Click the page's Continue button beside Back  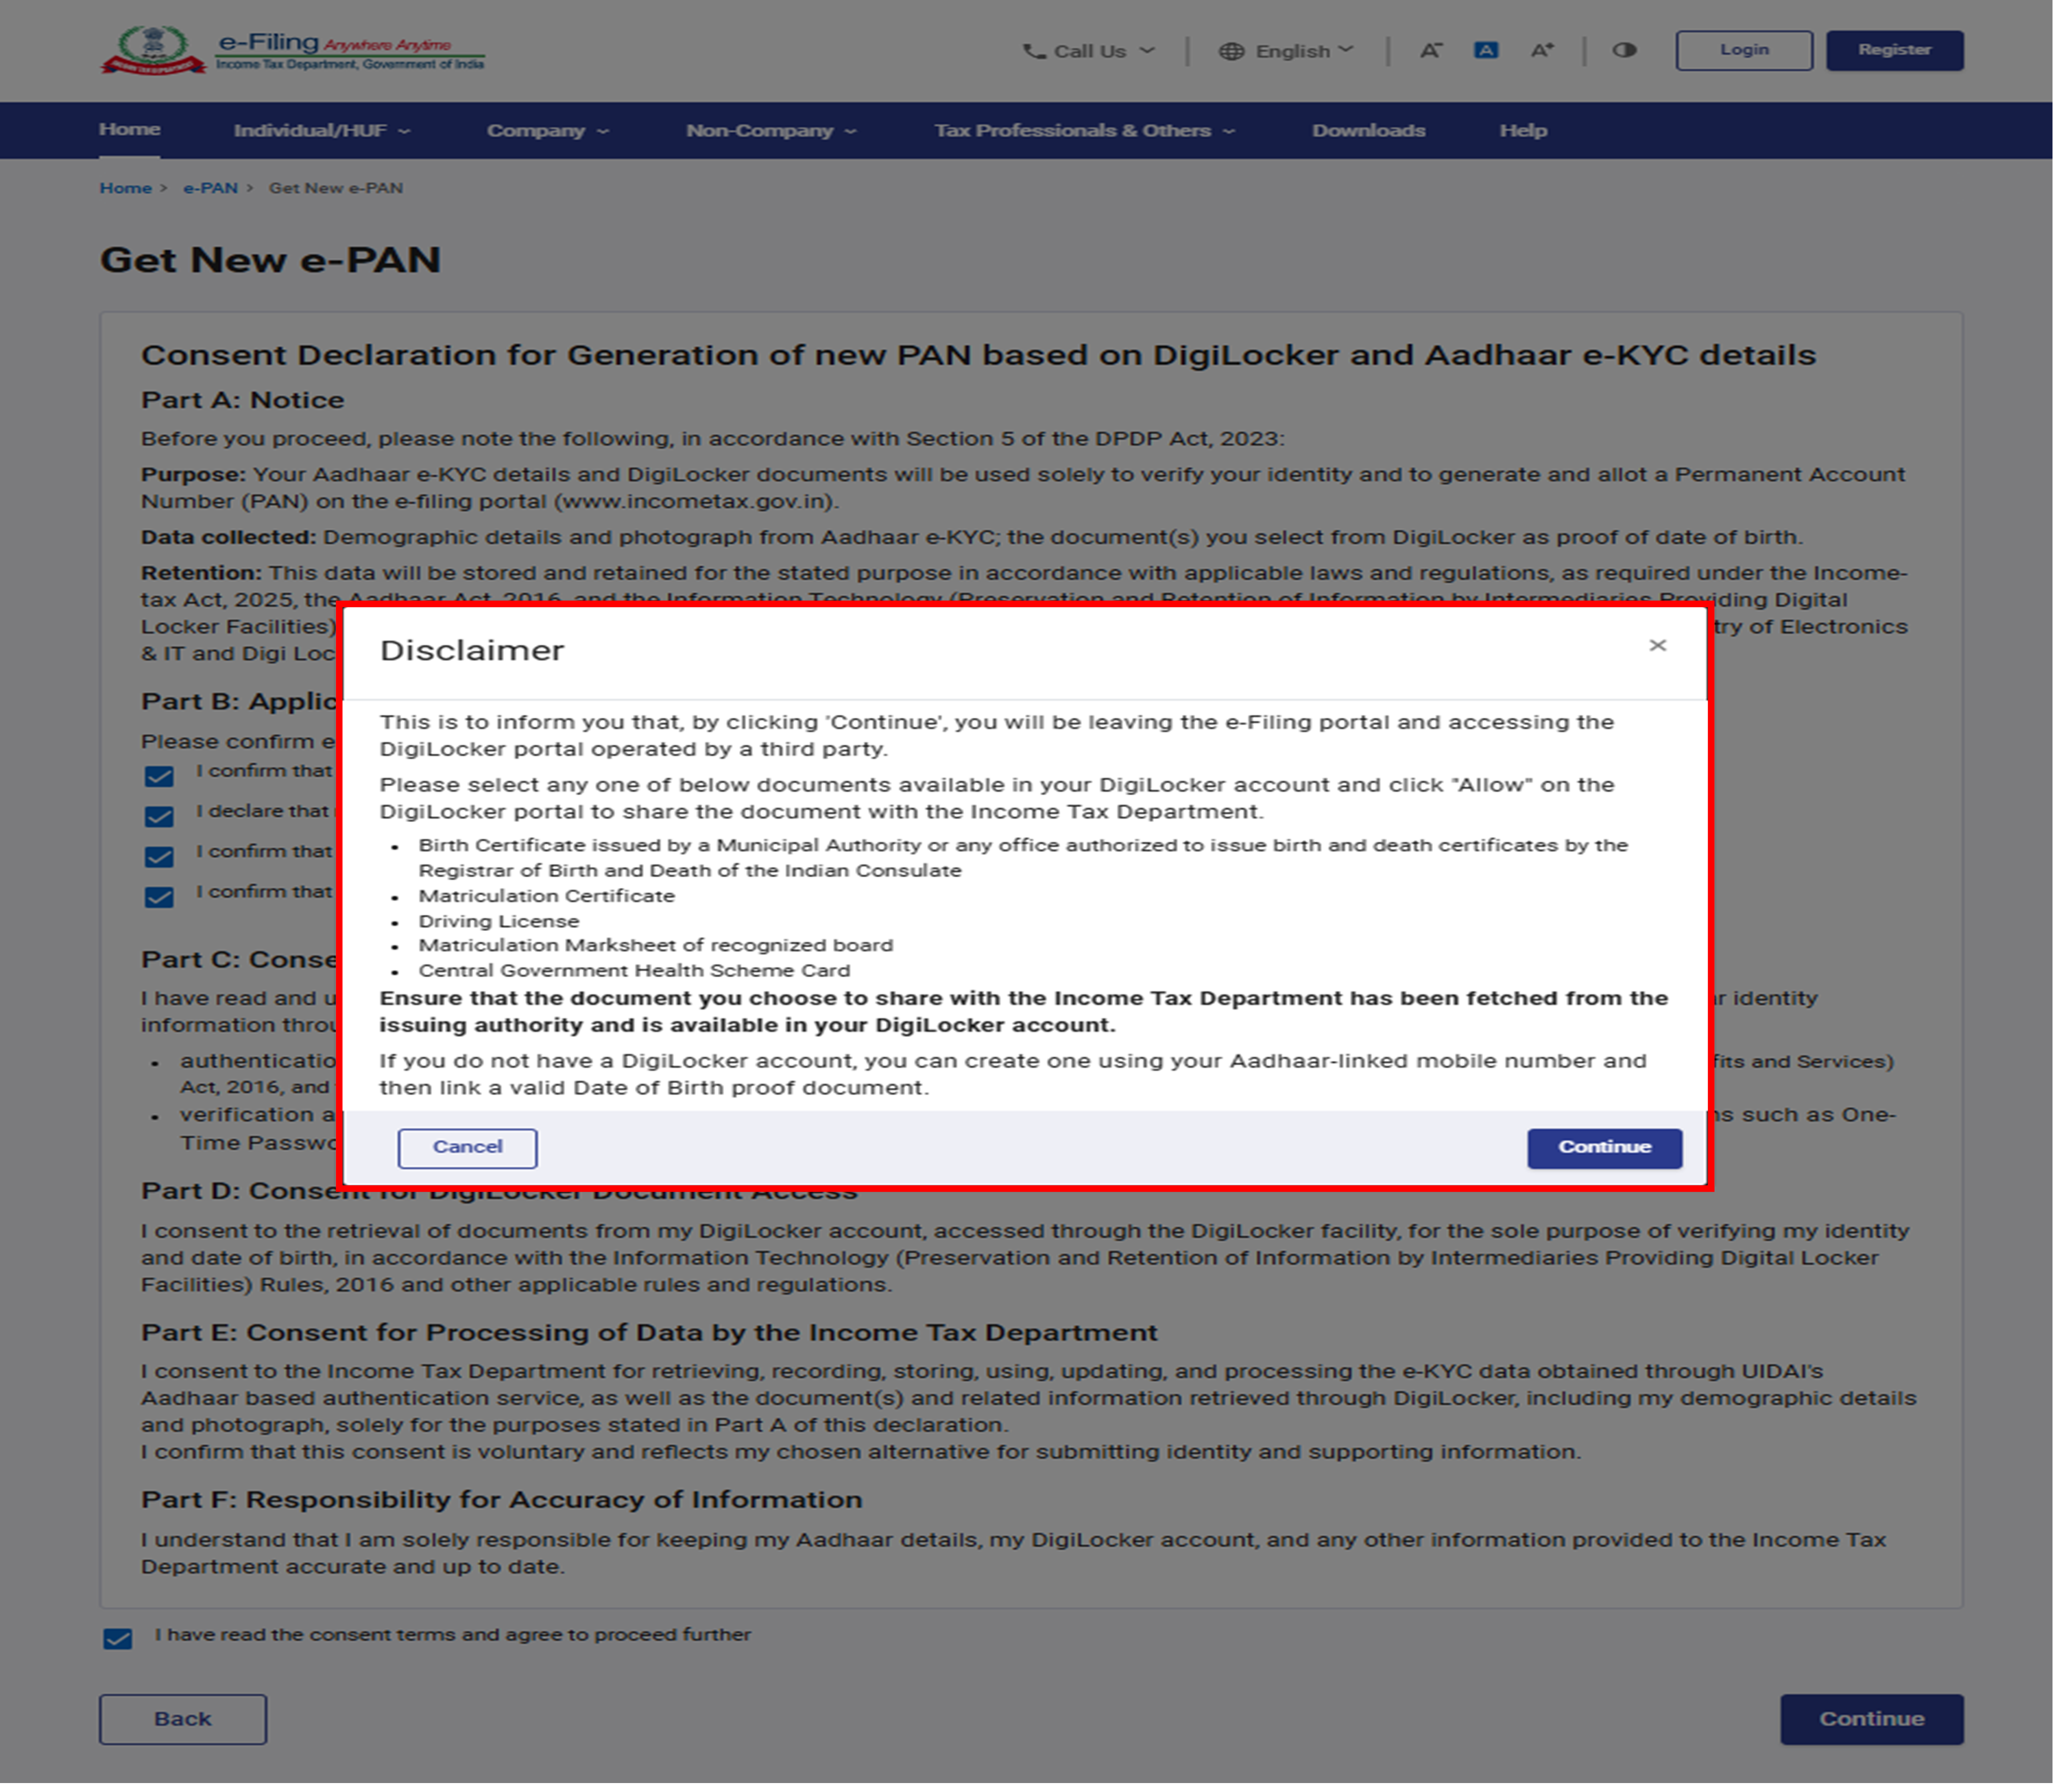[x=1871, y=1719]
